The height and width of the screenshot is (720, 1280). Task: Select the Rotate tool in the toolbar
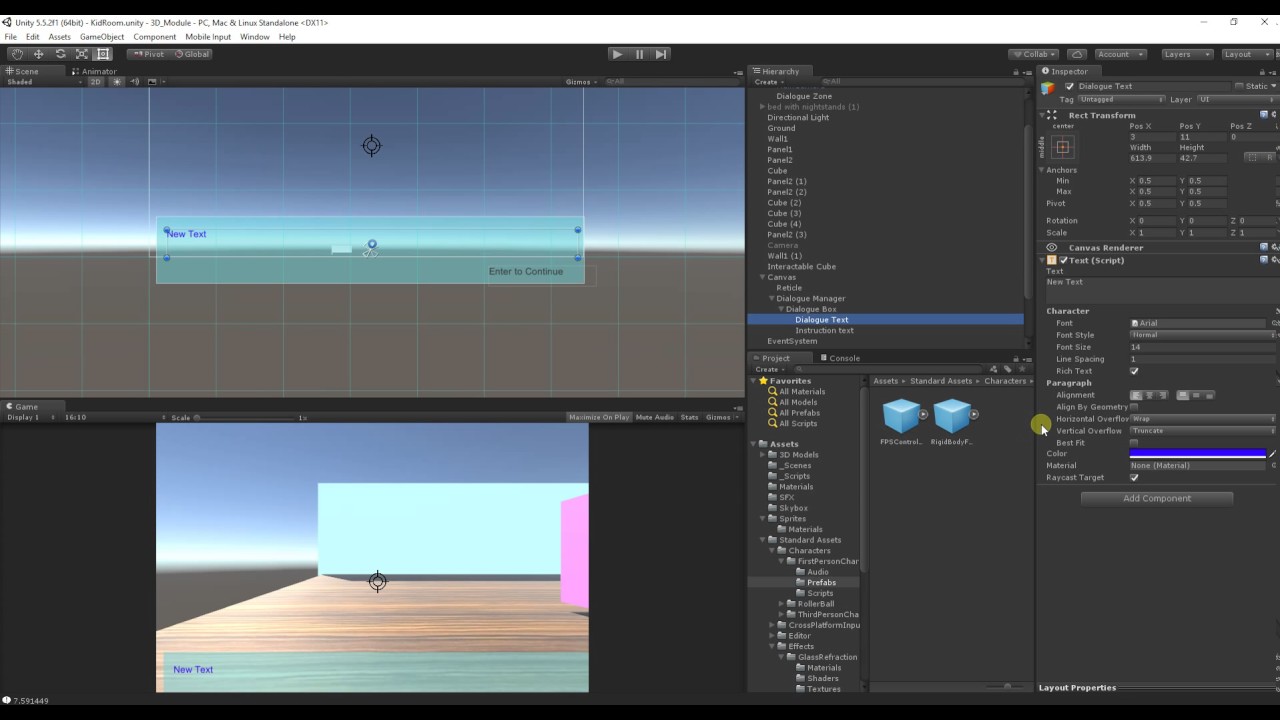click(x=61, y=54)
